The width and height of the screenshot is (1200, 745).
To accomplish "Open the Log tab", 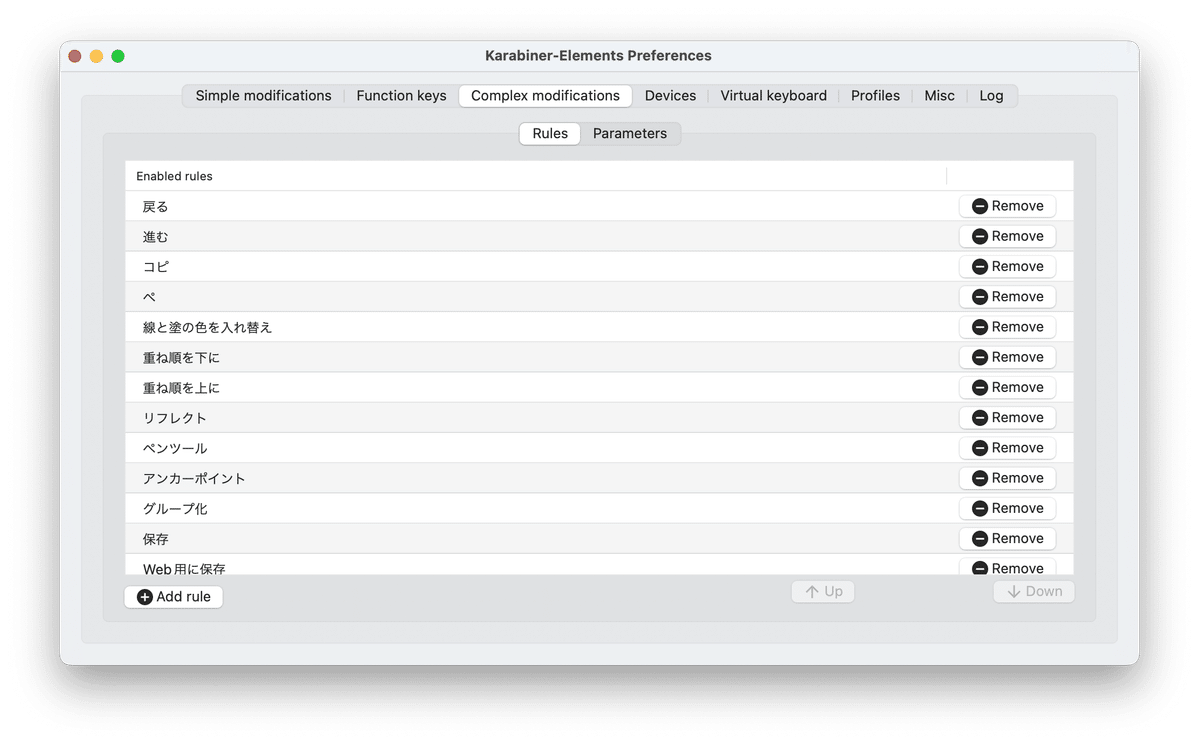I will (991, 96).
